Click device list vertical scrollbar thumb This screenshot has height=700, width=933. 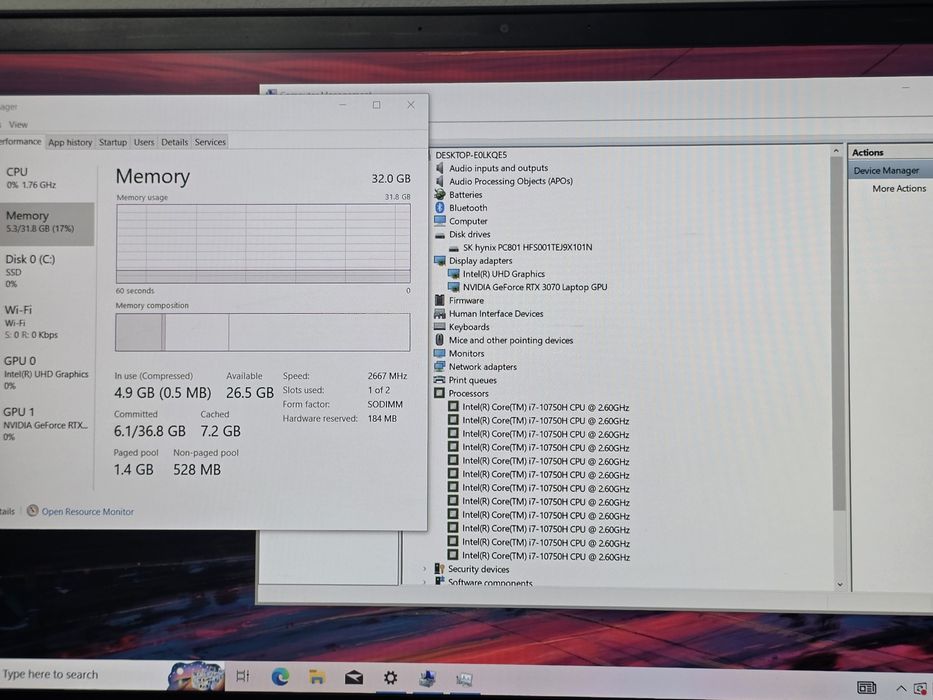click(838, 333)
